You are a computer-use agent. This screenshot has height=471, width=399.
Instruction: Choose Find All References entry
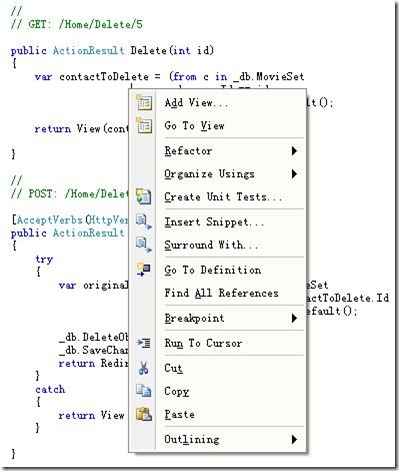coord(218,293)
